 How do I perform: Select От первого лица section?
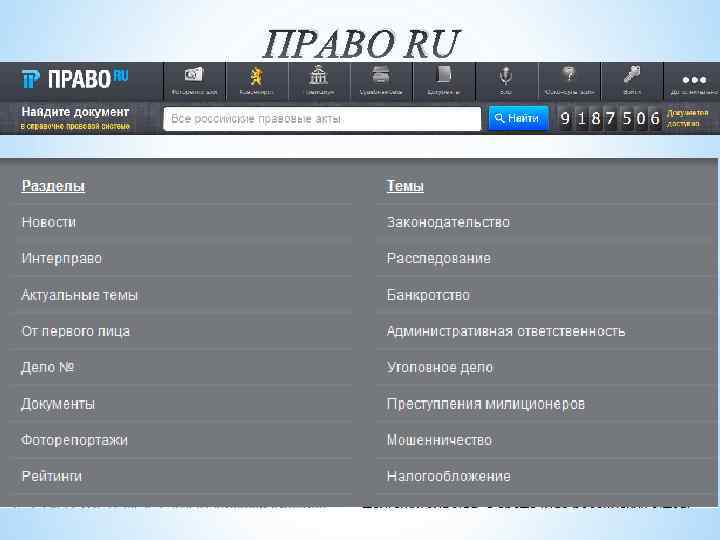75,331
